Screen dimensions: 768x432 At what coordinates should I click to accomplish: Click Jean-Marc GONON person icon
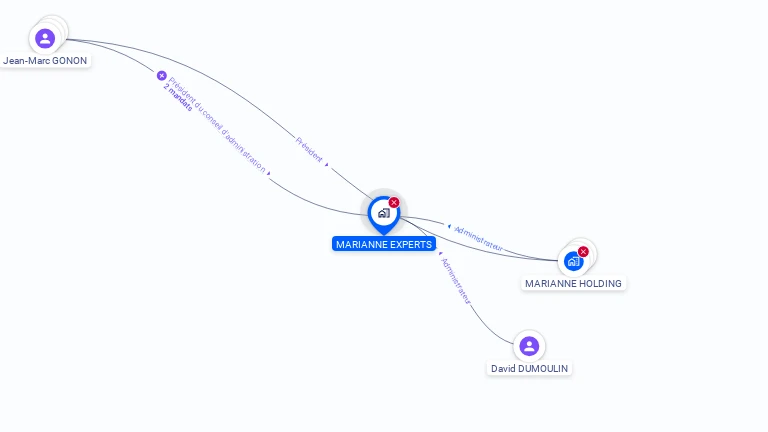[x=45, y=38]
